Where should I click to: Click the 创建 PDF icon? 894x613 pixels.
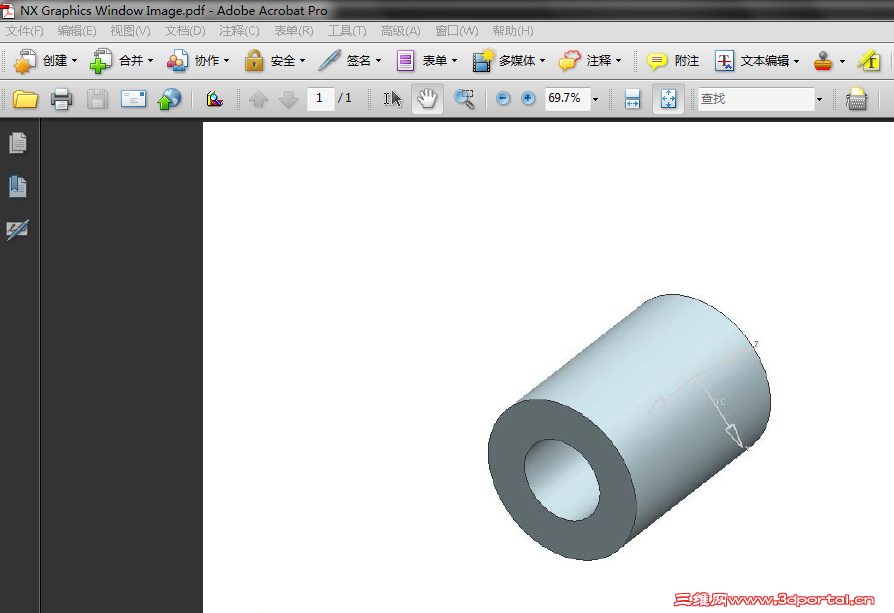24,61
